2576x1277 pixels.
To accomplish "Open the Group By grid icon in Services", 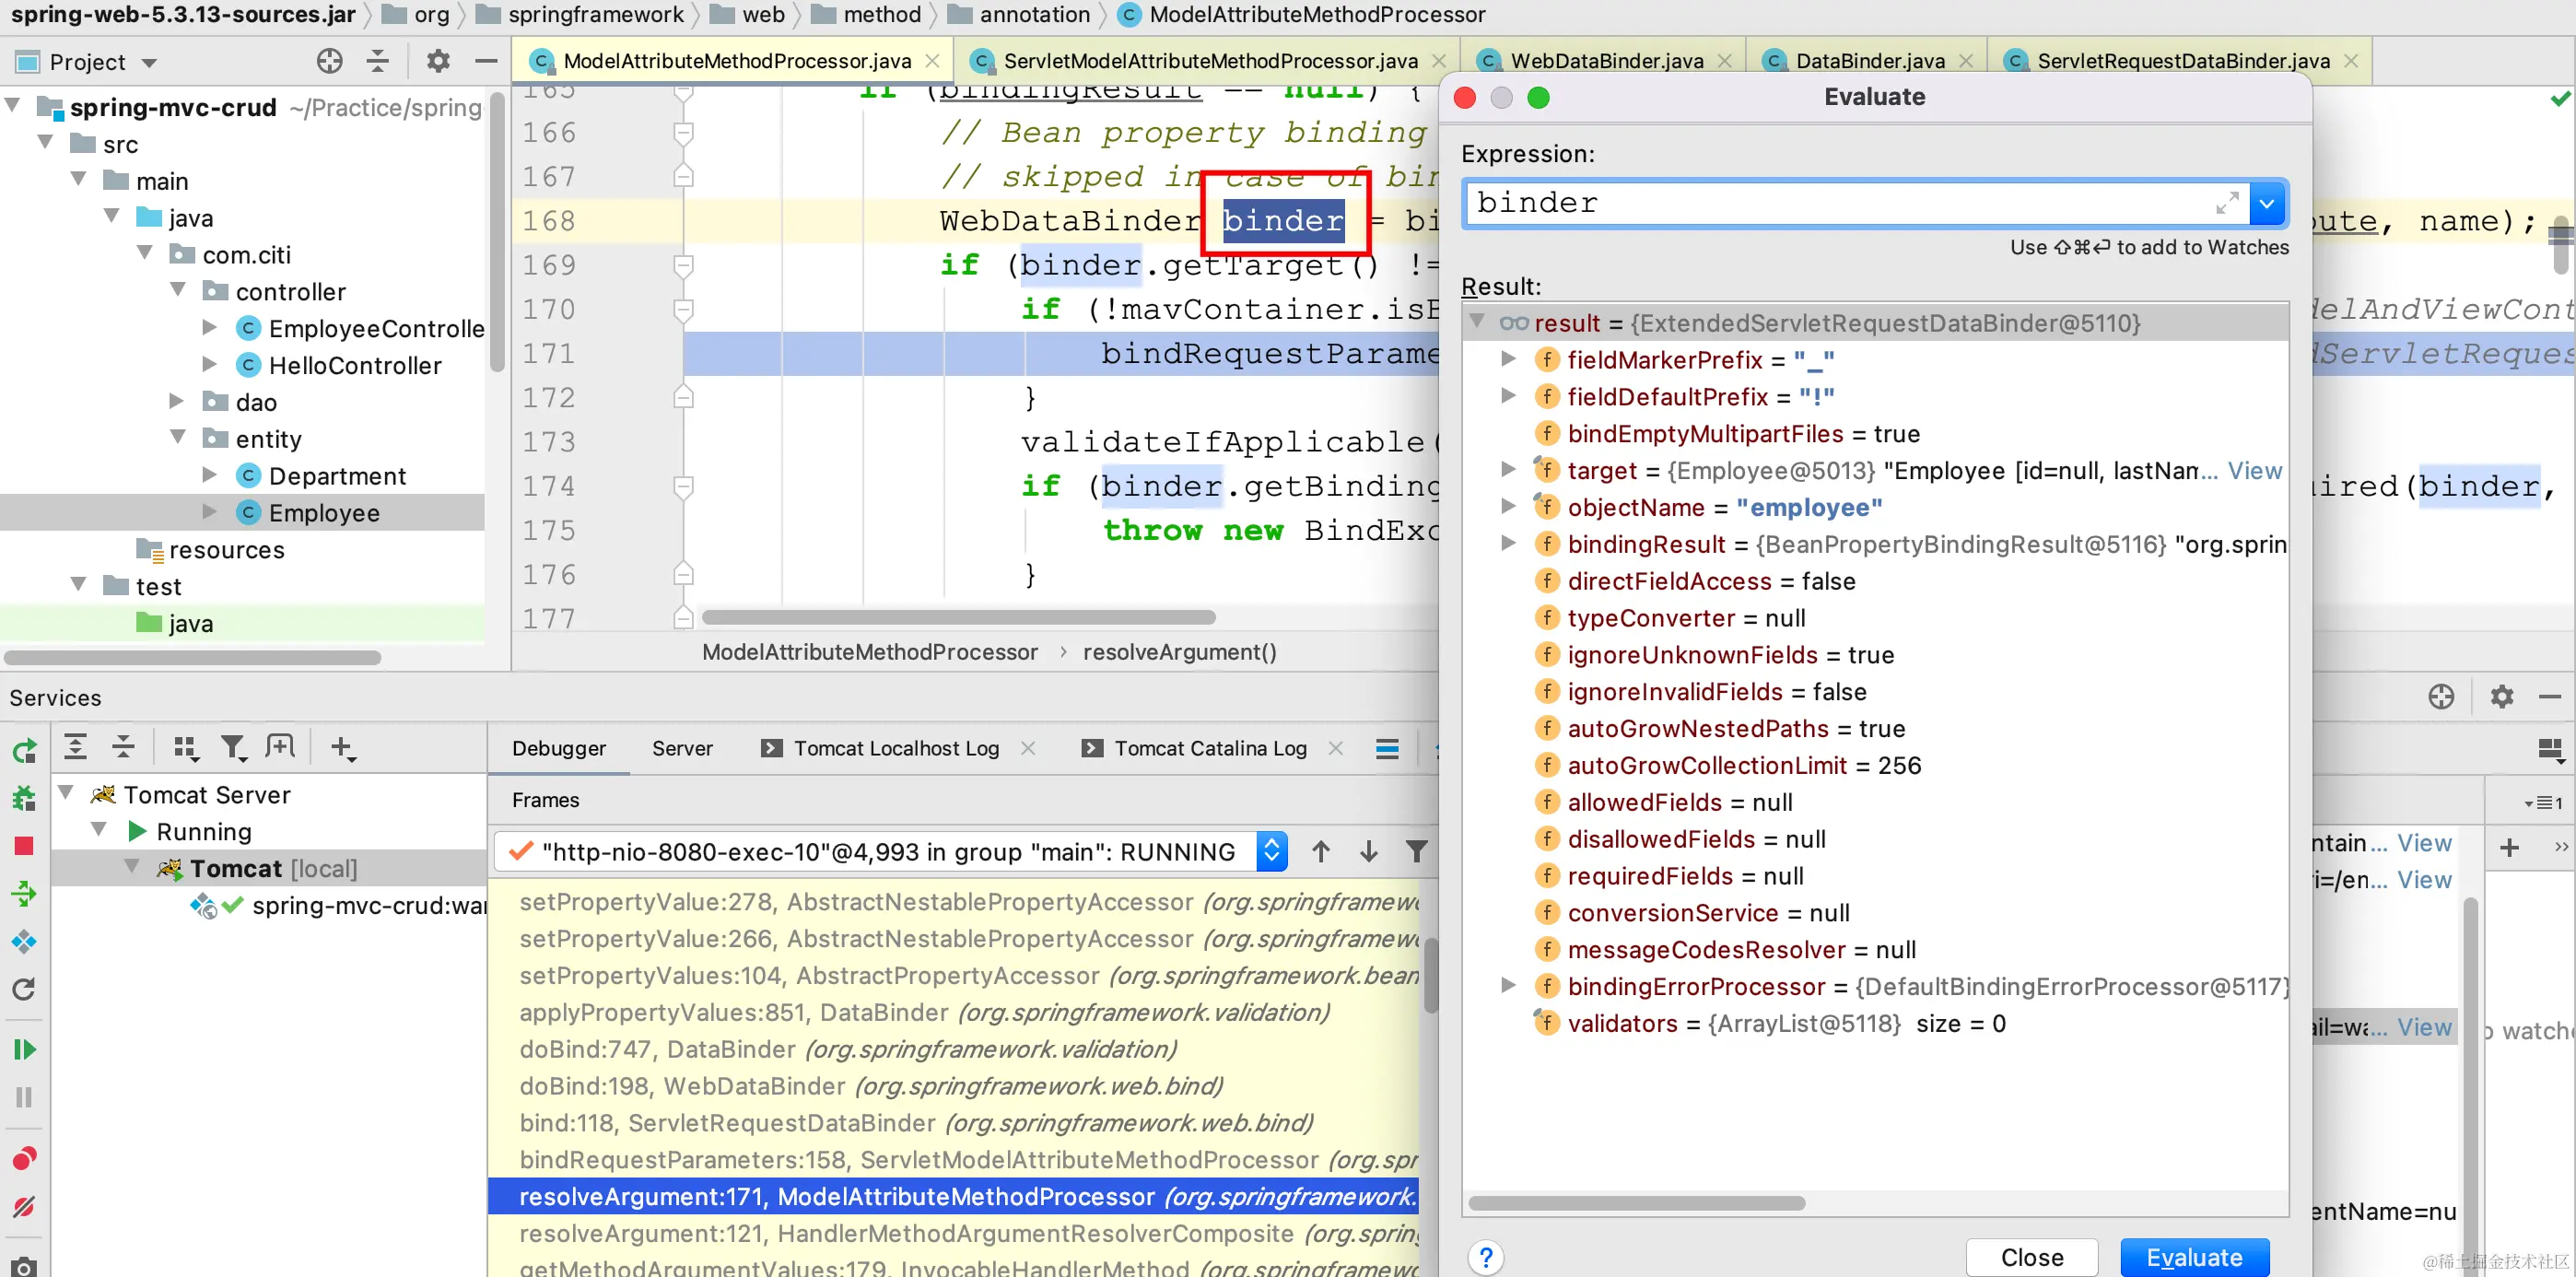I will [x=186, y=747].
